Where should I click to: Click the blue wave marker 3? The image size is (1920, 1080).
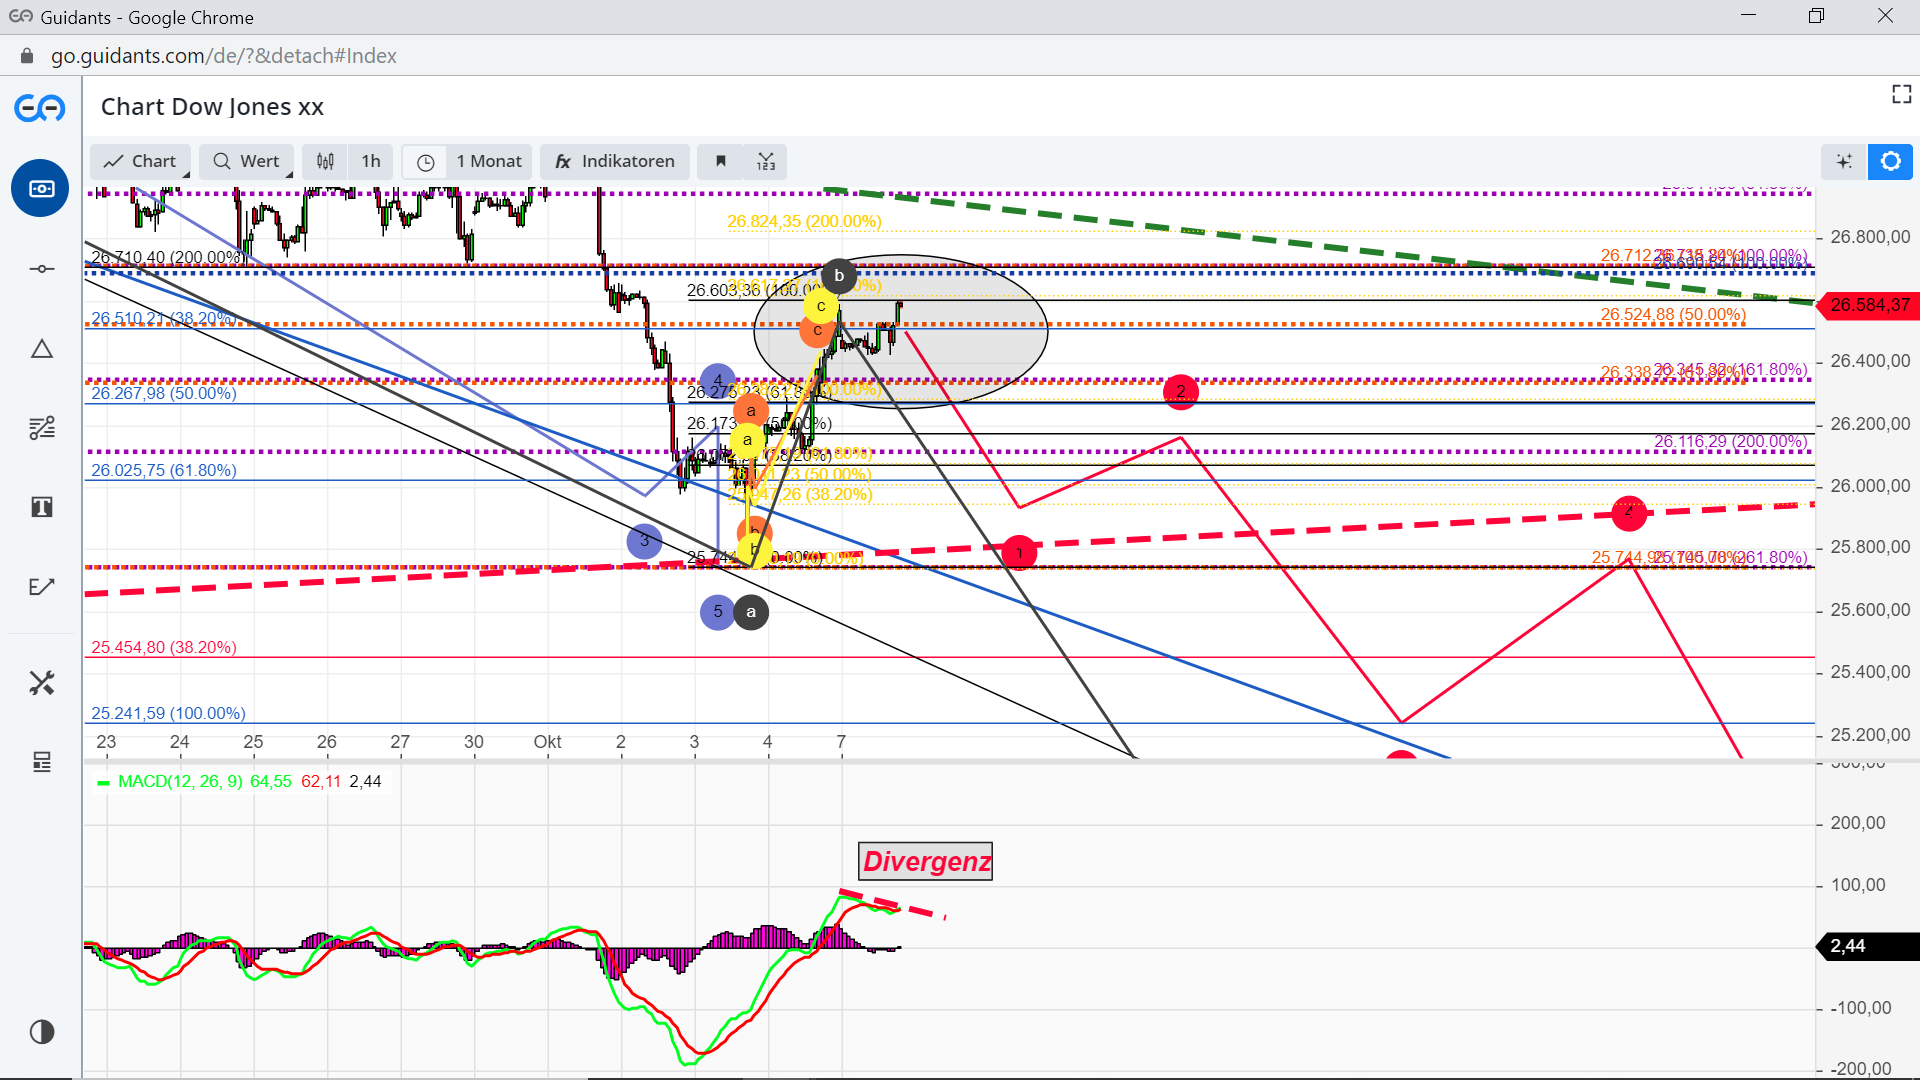coord(644,541)
